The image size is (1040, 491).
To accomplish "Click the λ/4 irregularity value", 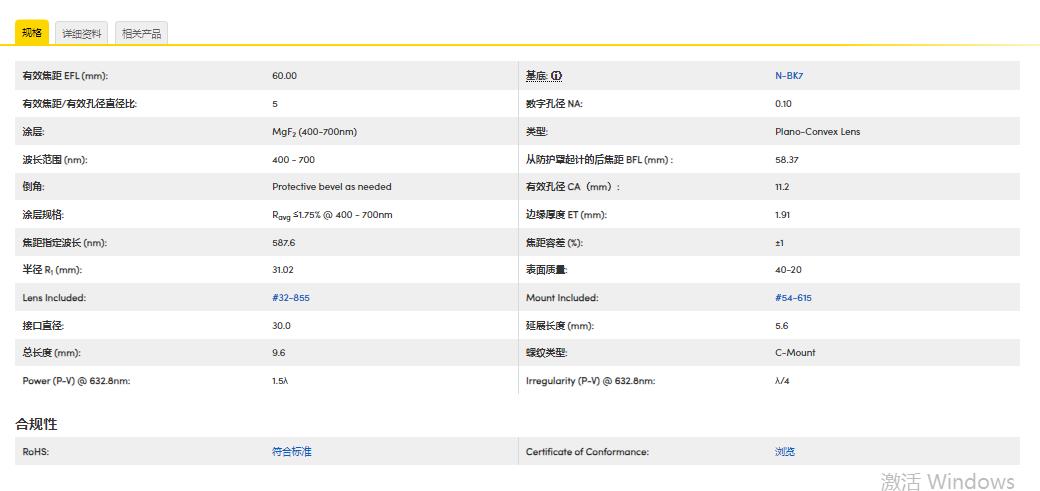I will point(782,381).
